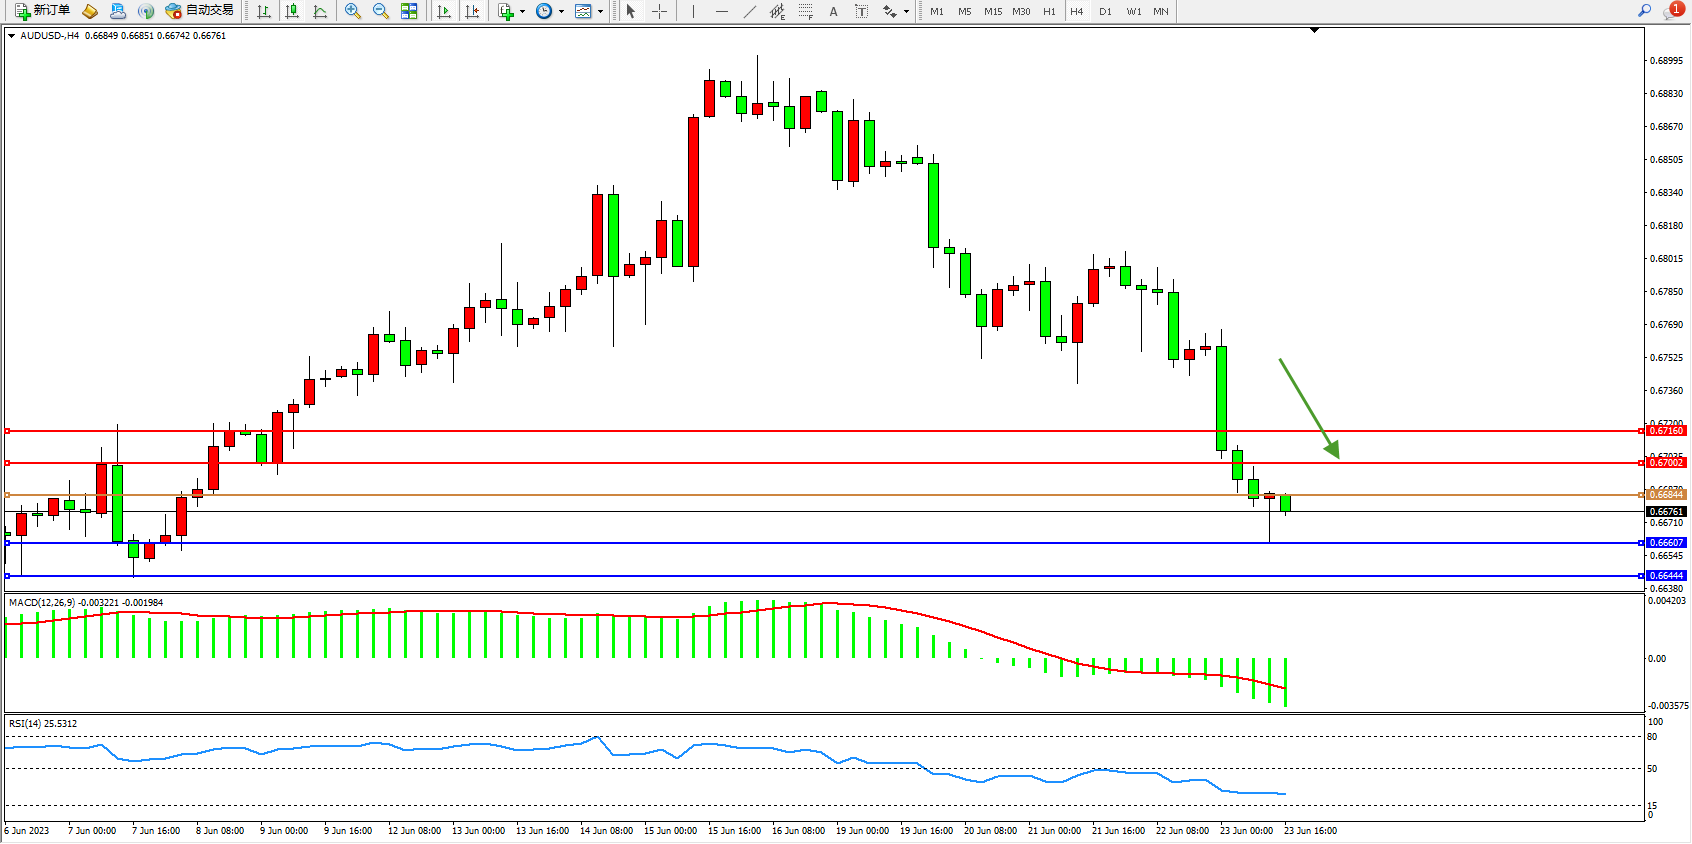Open the periodicity clock dropdown arrow
This screenshot has height=844, width=1692.
(x=561, y=12)
